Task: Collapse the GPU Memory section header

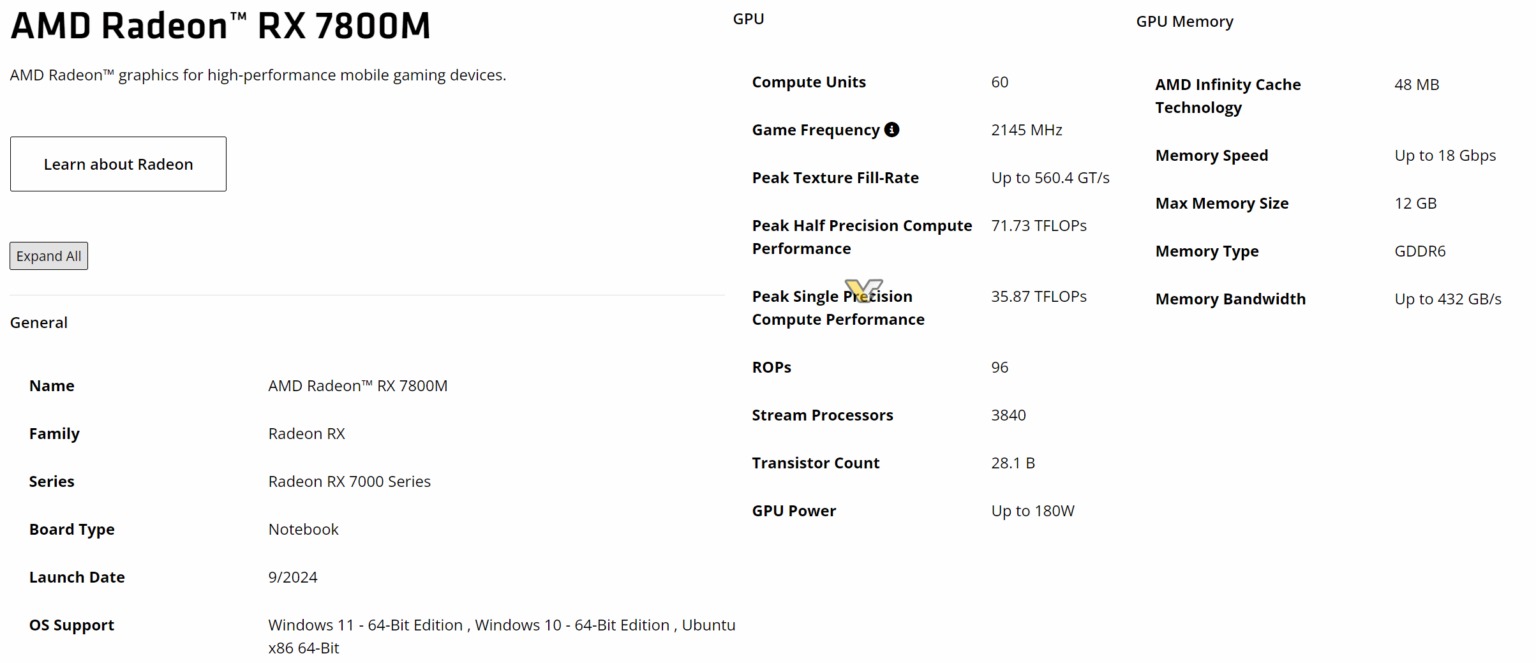Action: [x=1185, y=21]
